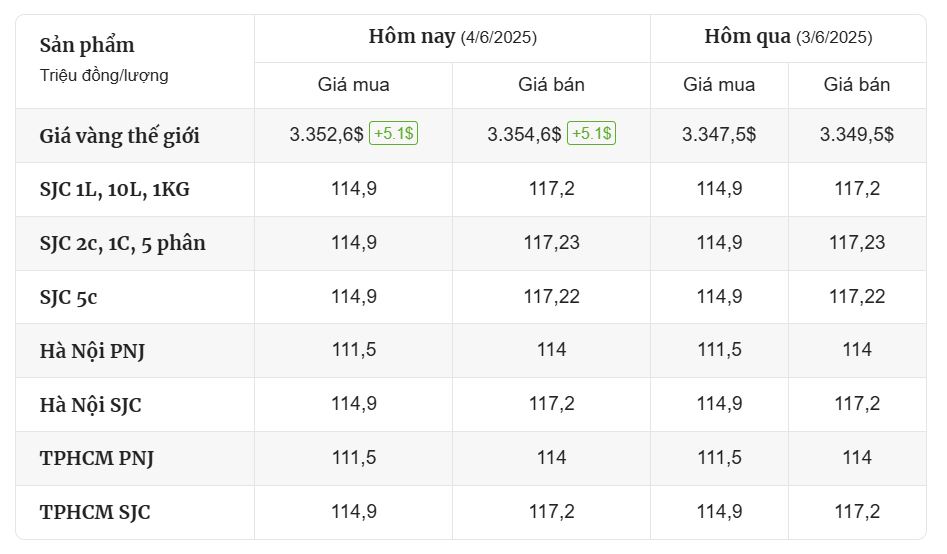Select the Hà Nội SJC row label
This screenshot has width=947, height=554.
tap(91, 405)
